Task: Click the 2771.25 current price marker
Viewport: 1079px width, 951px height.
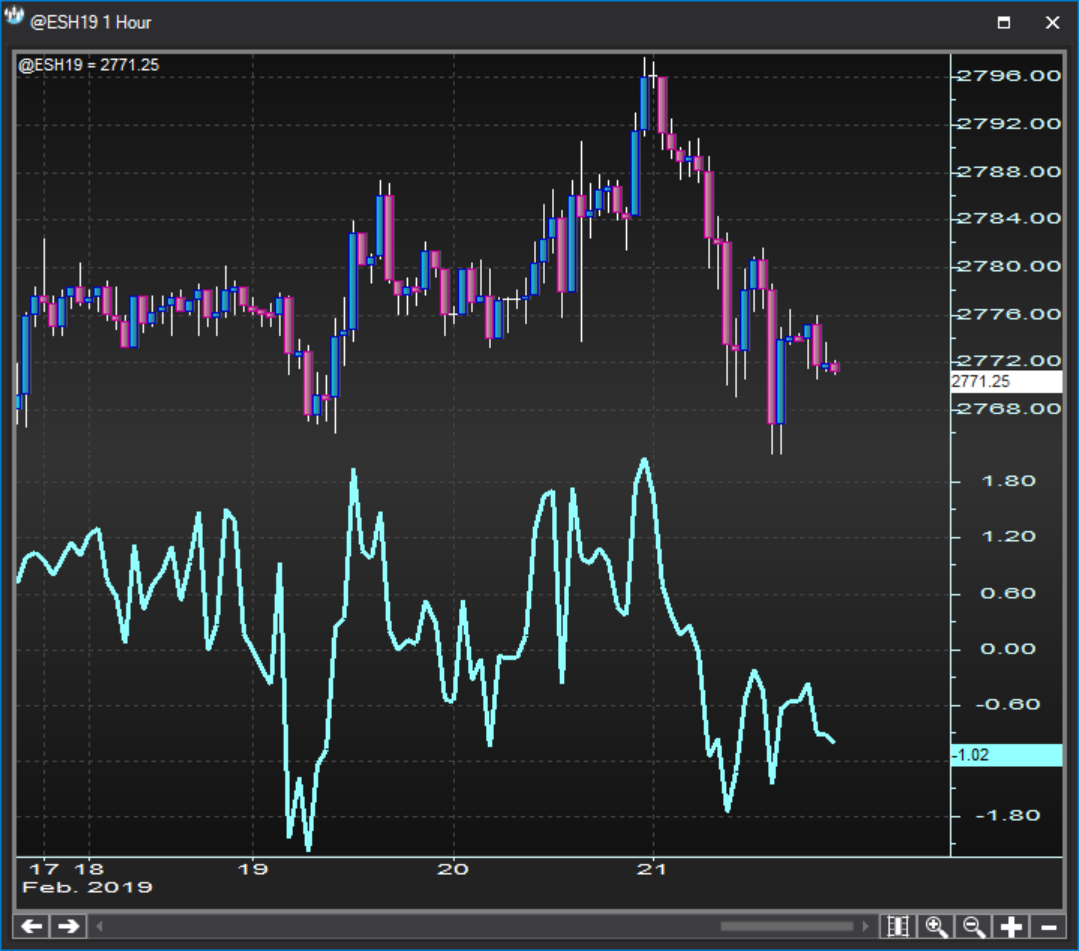Action: point(1006,381)
